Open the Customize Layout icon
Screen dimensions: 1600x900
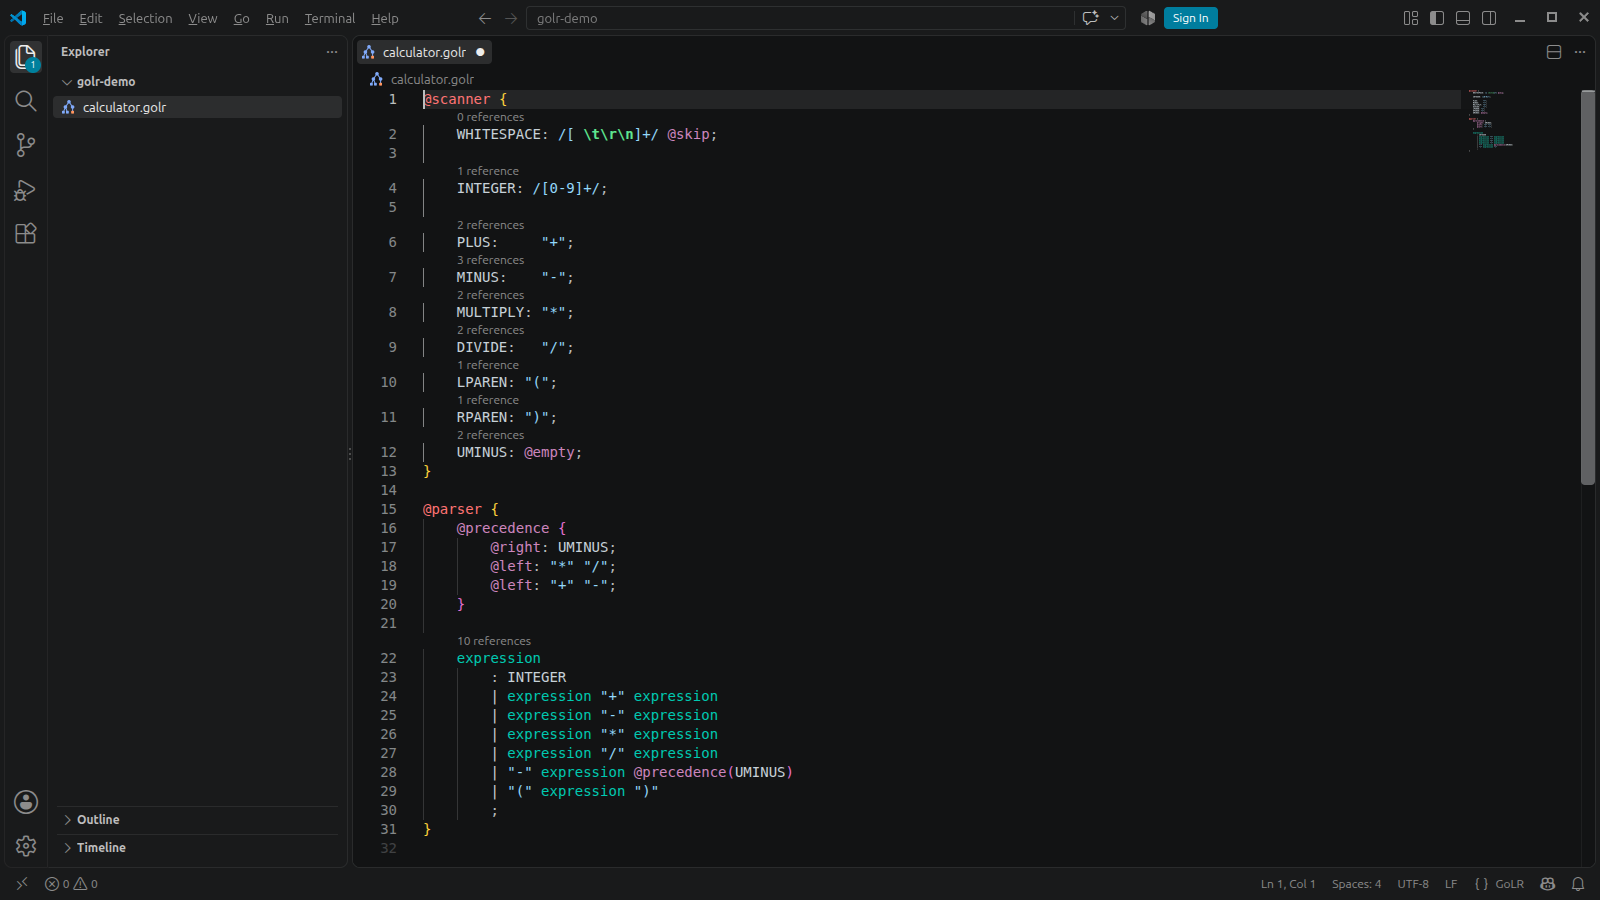1411,18
